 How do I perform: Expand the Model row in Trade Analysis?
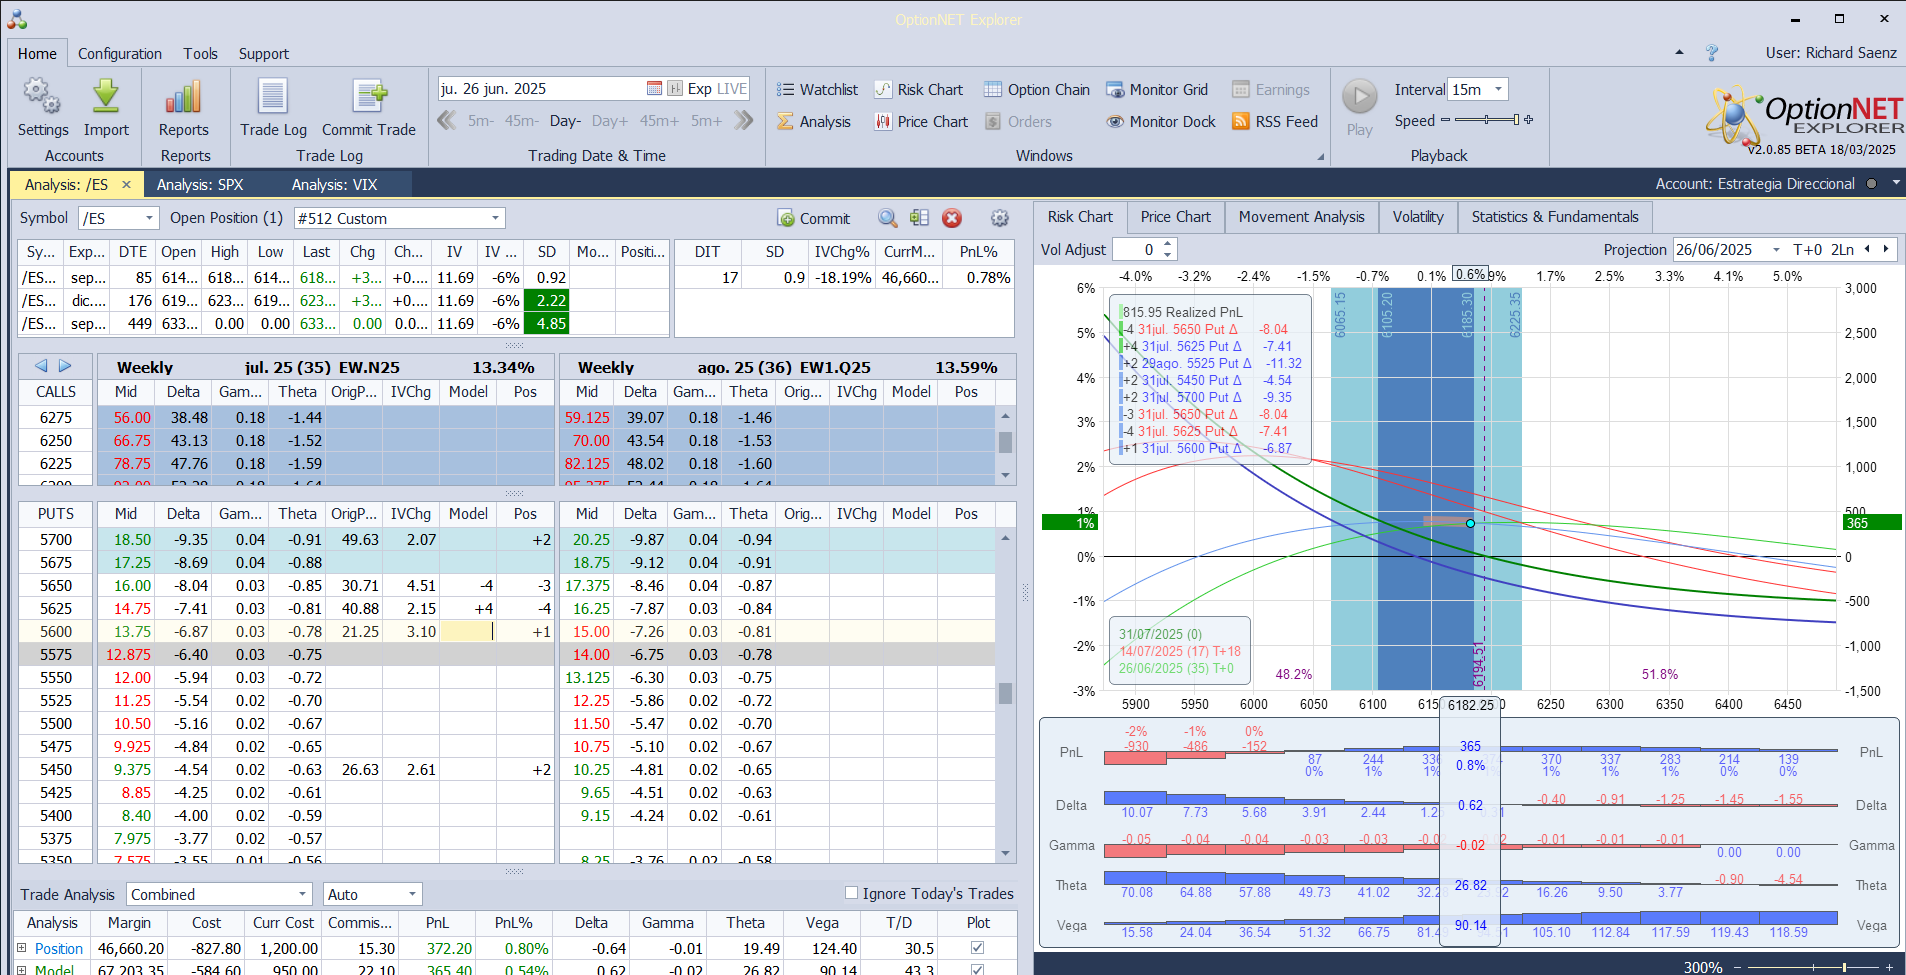(22, 969)
